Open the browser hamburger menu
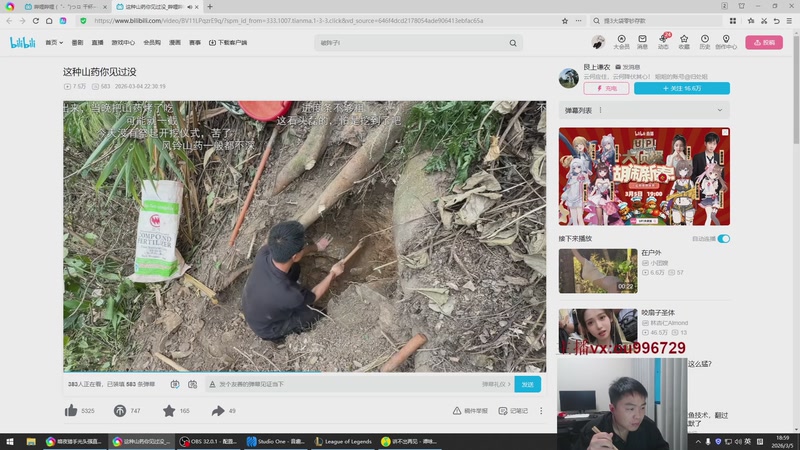The image size is (800, 450). 789,21
